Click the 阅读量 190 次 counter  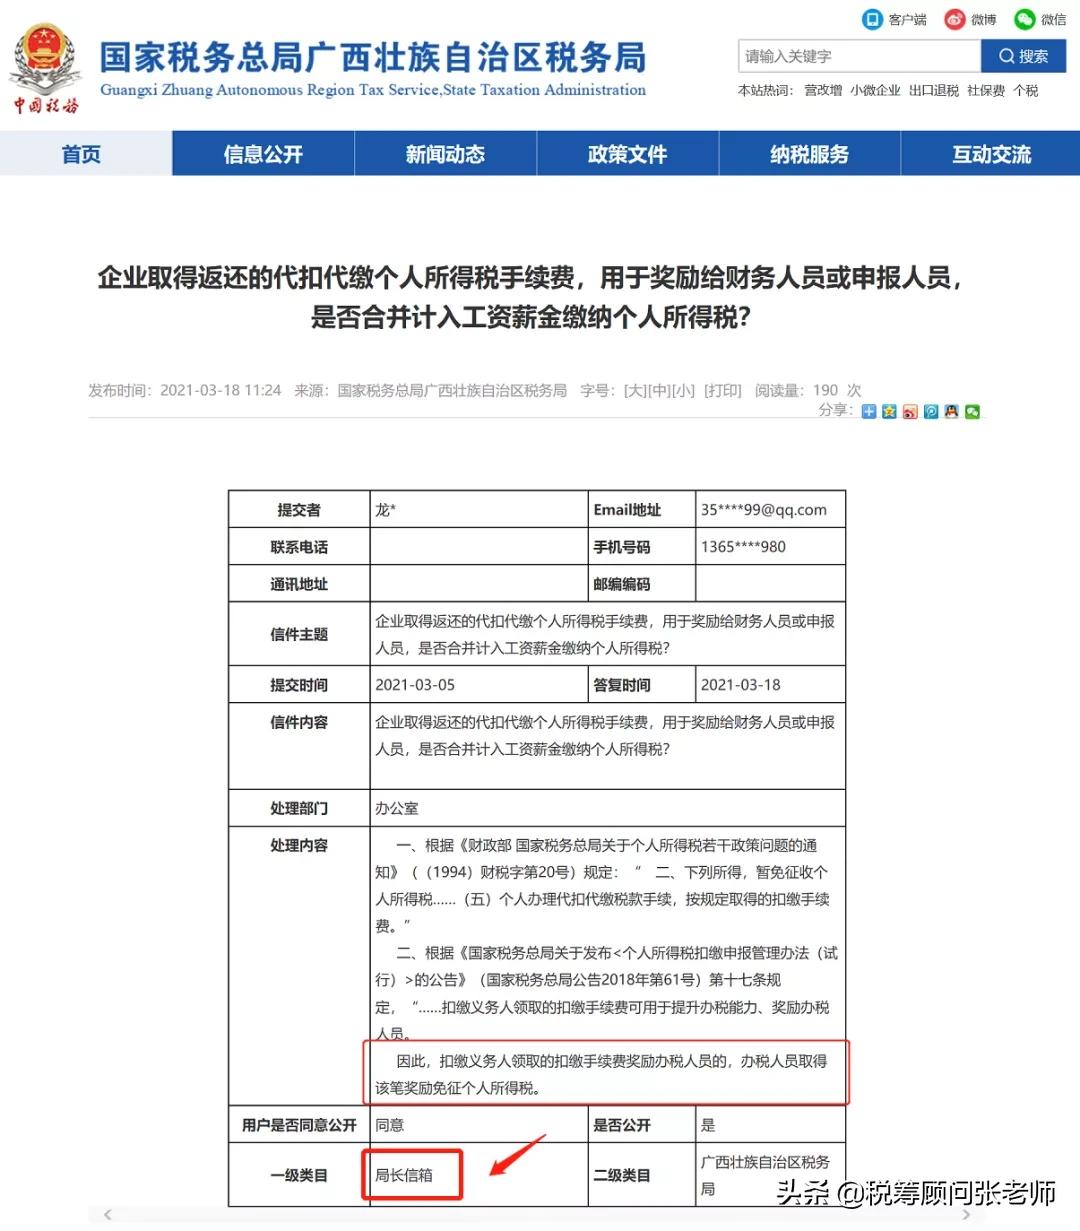pyautogui.click(x=808, y=390)
